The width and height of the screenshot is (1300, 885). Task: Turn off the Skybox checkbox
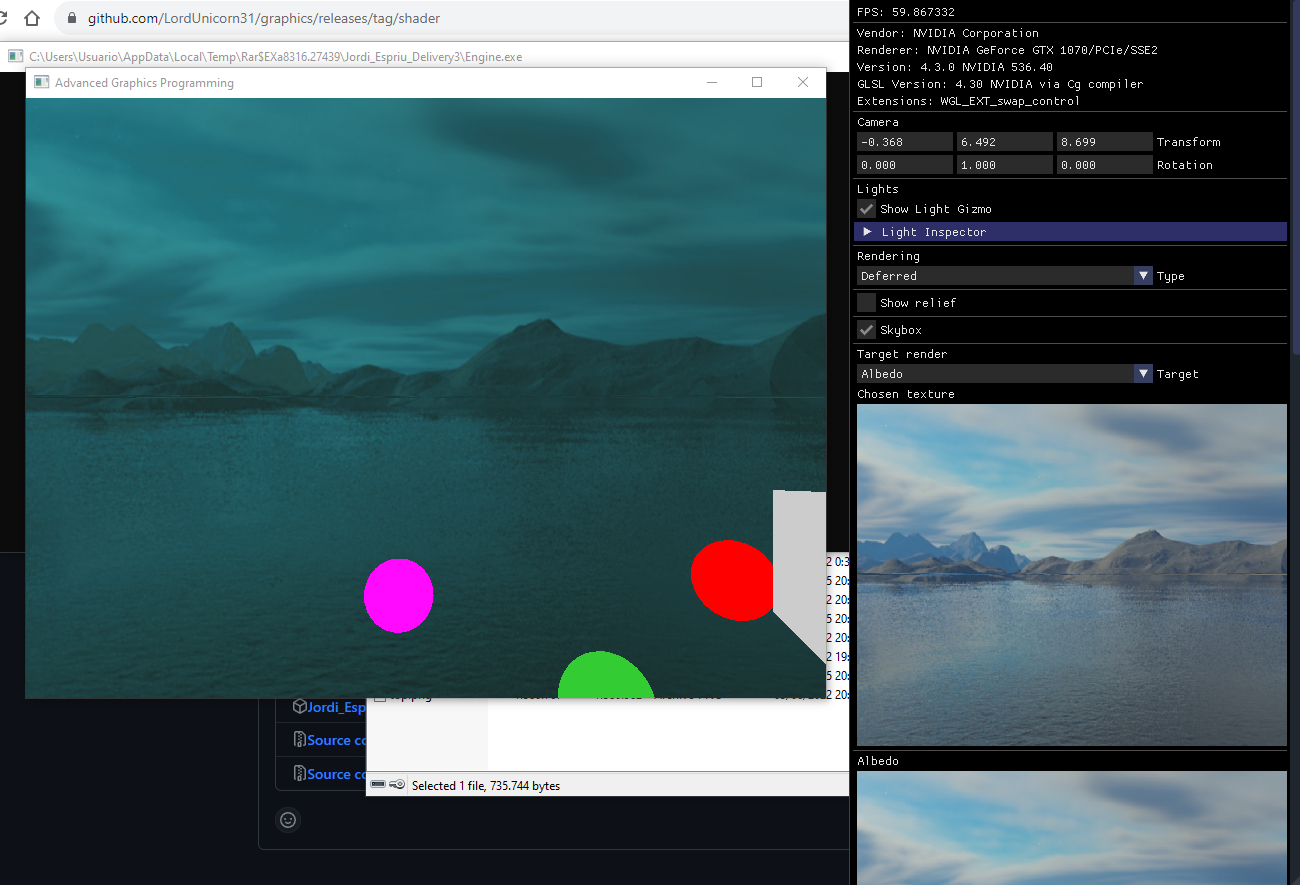(x=867, y=330)
